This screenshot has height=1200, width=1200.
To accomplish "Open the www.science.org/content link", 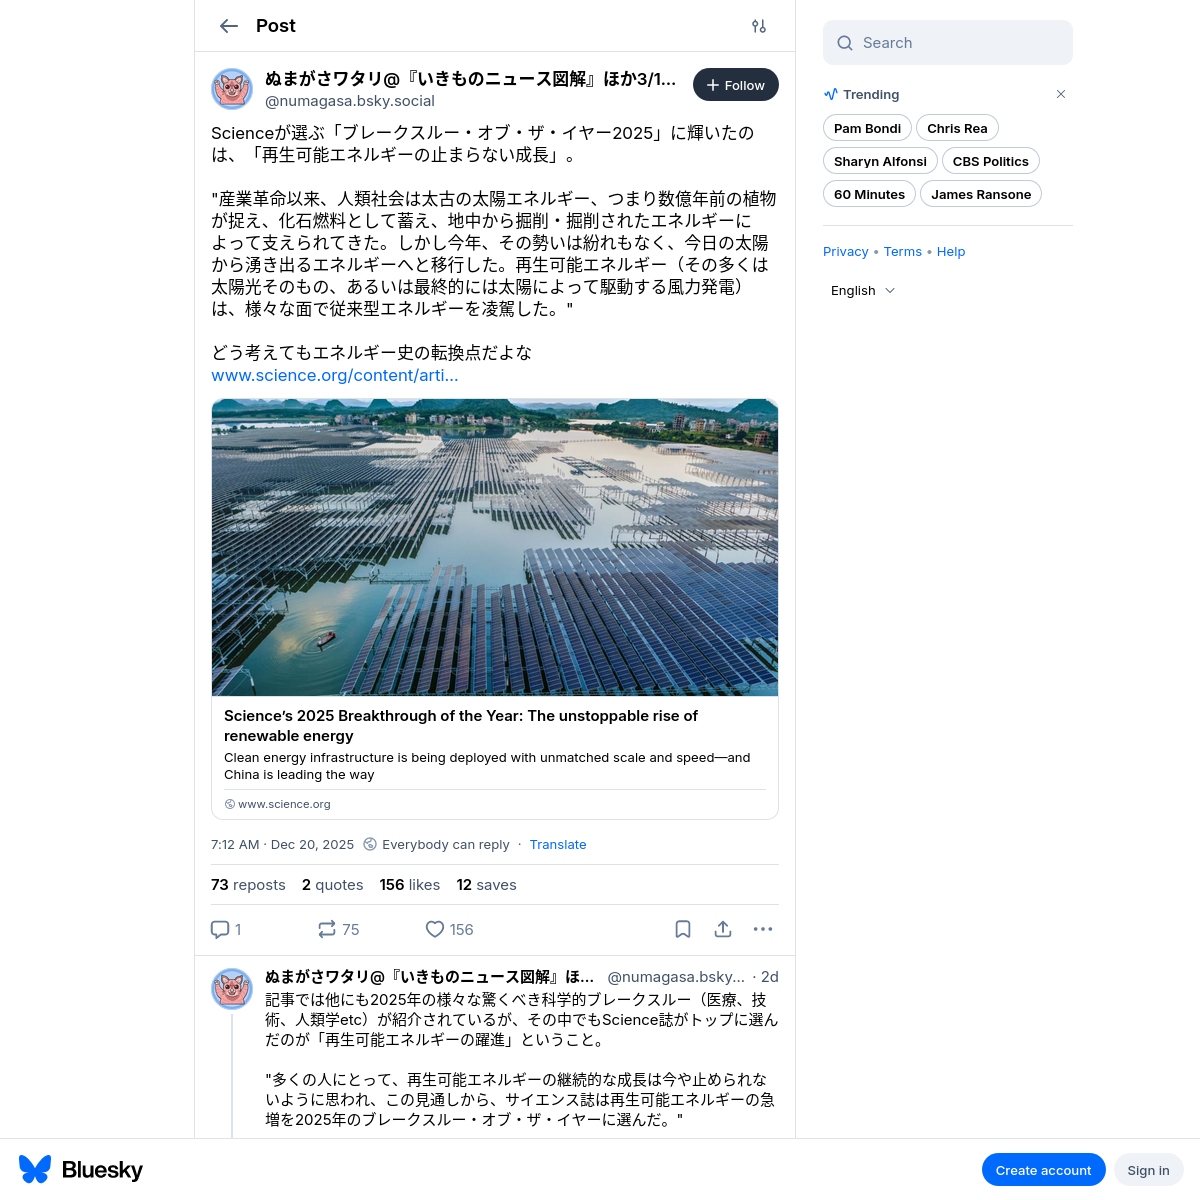I will click(335, 375).
